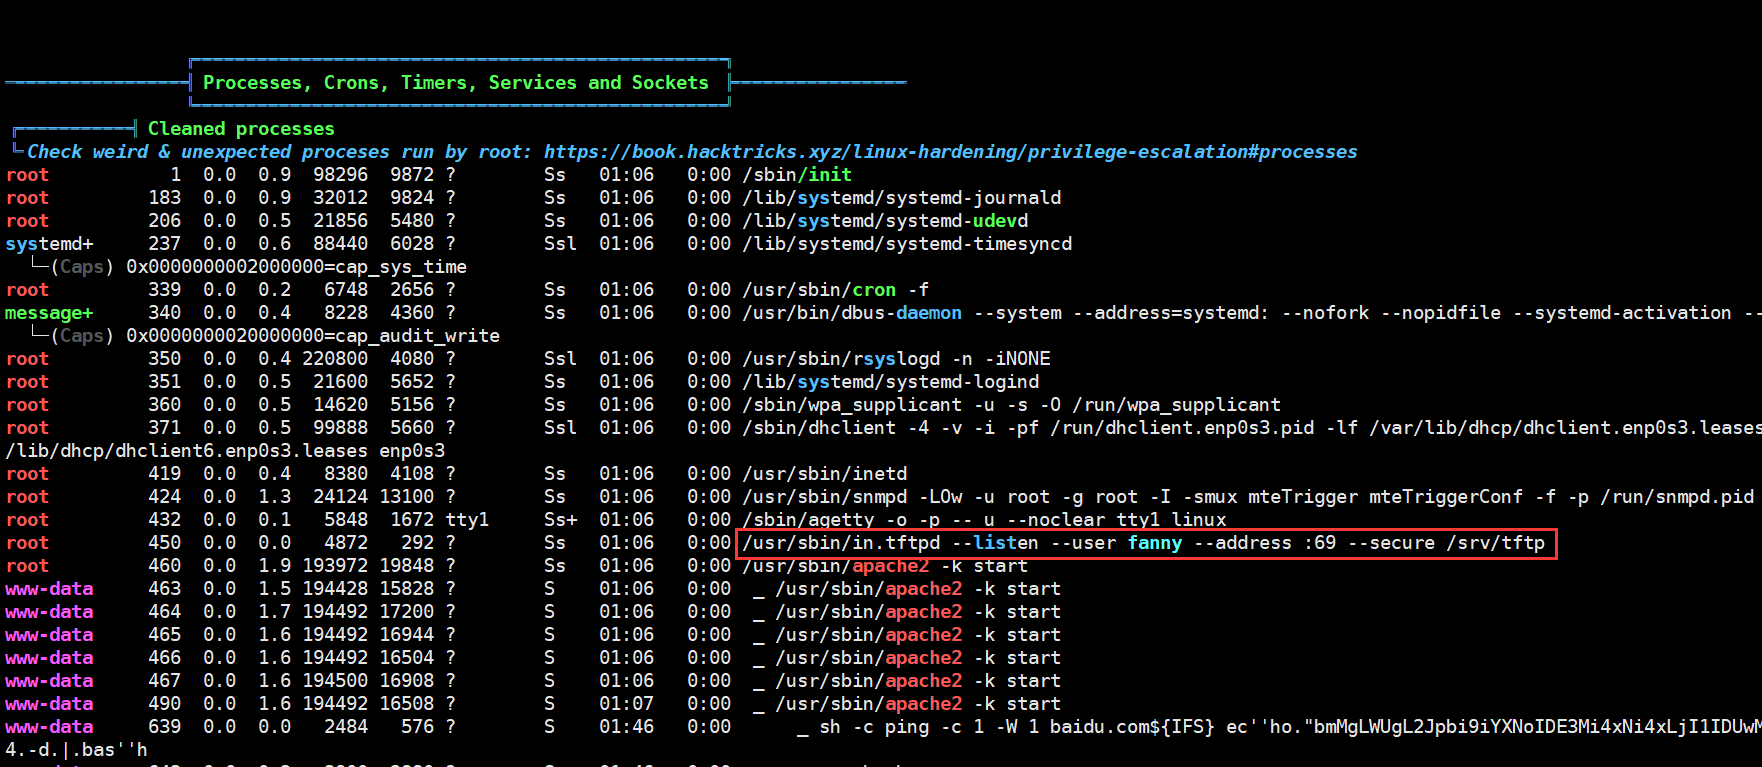Click apache2 command in PID 490 row
This screenshot has height=767, width=1762.
coord(918,704)
